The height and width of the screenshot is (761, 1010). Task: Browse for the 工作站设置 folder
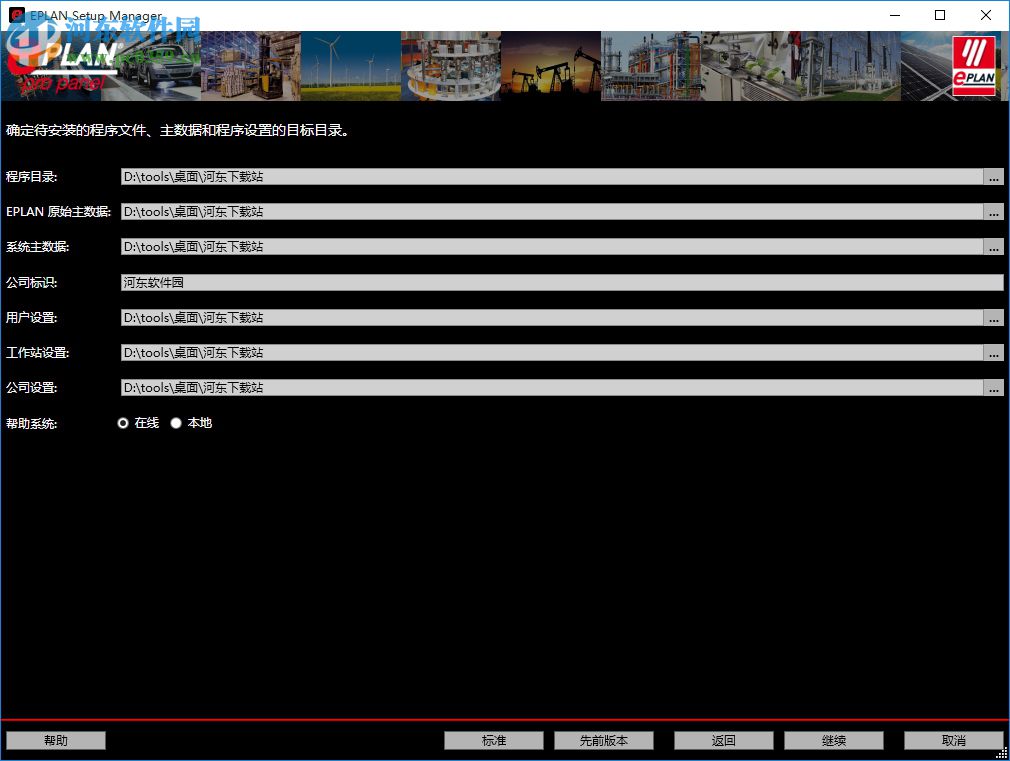(993, 352)
